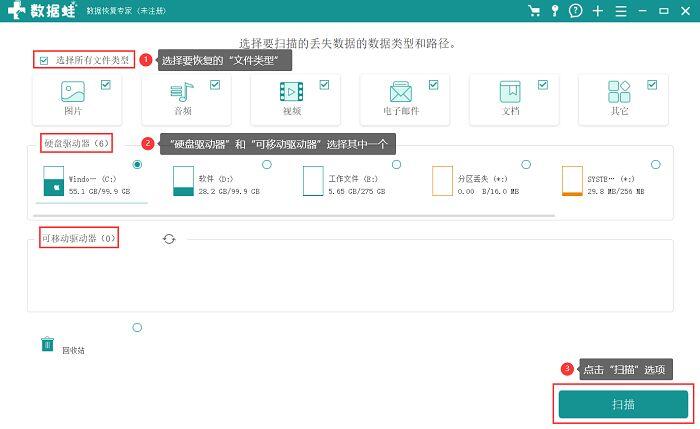
Task: Click the plus icon in title bar
Action: [598, 11]
